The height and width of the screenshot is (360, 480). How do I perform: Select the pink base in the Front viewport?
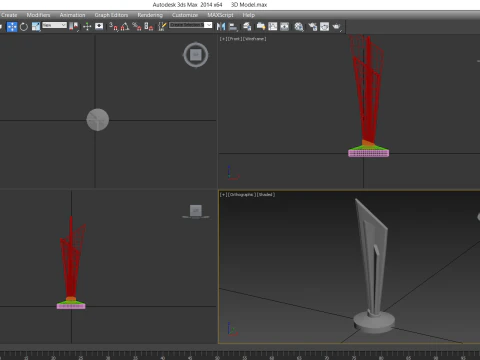coord(369,153)
